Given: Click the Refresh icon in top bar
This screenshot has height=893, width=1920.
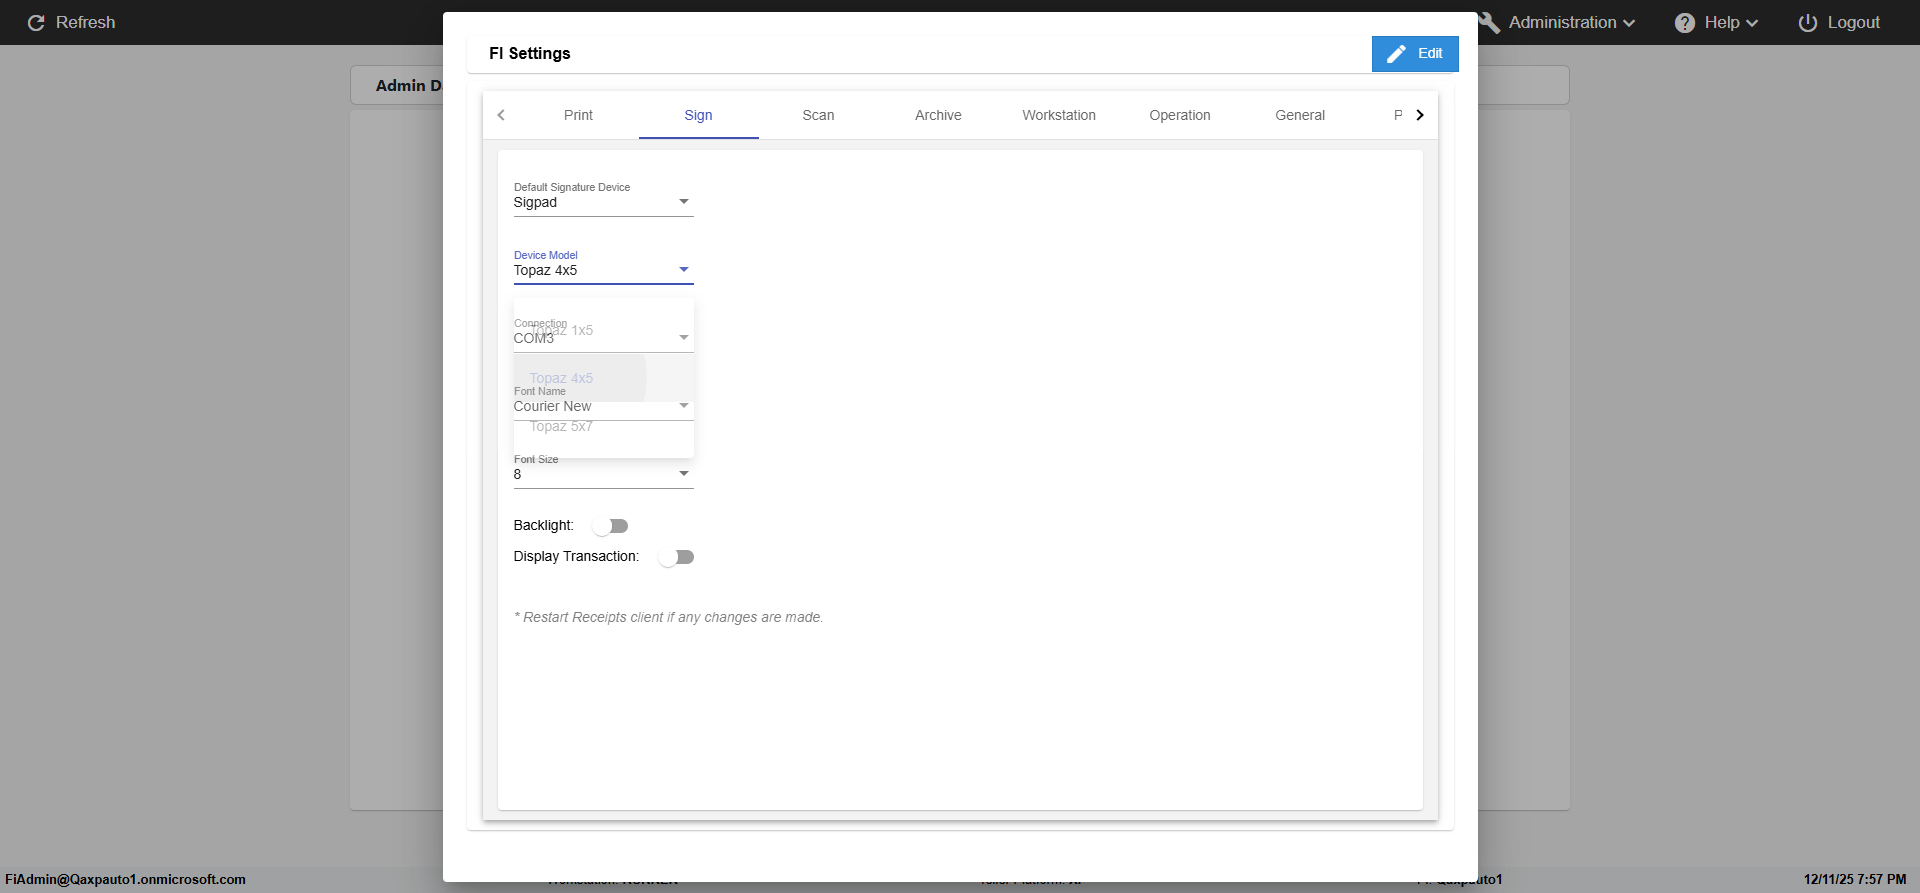Looking at the screenshot, I should point(36,22).
